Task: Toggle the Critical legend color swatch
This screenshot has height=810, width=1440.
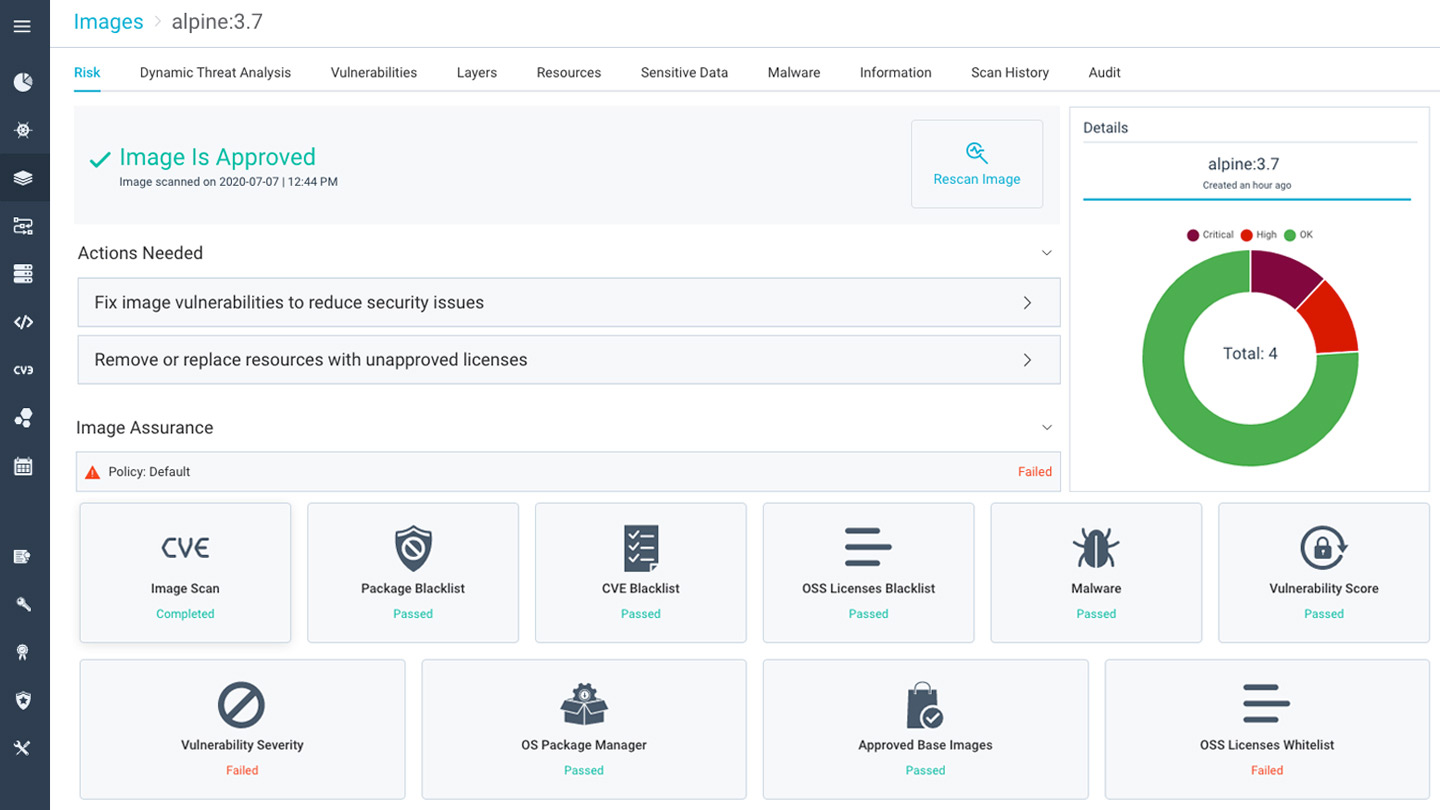Action: coord(1192,235)
